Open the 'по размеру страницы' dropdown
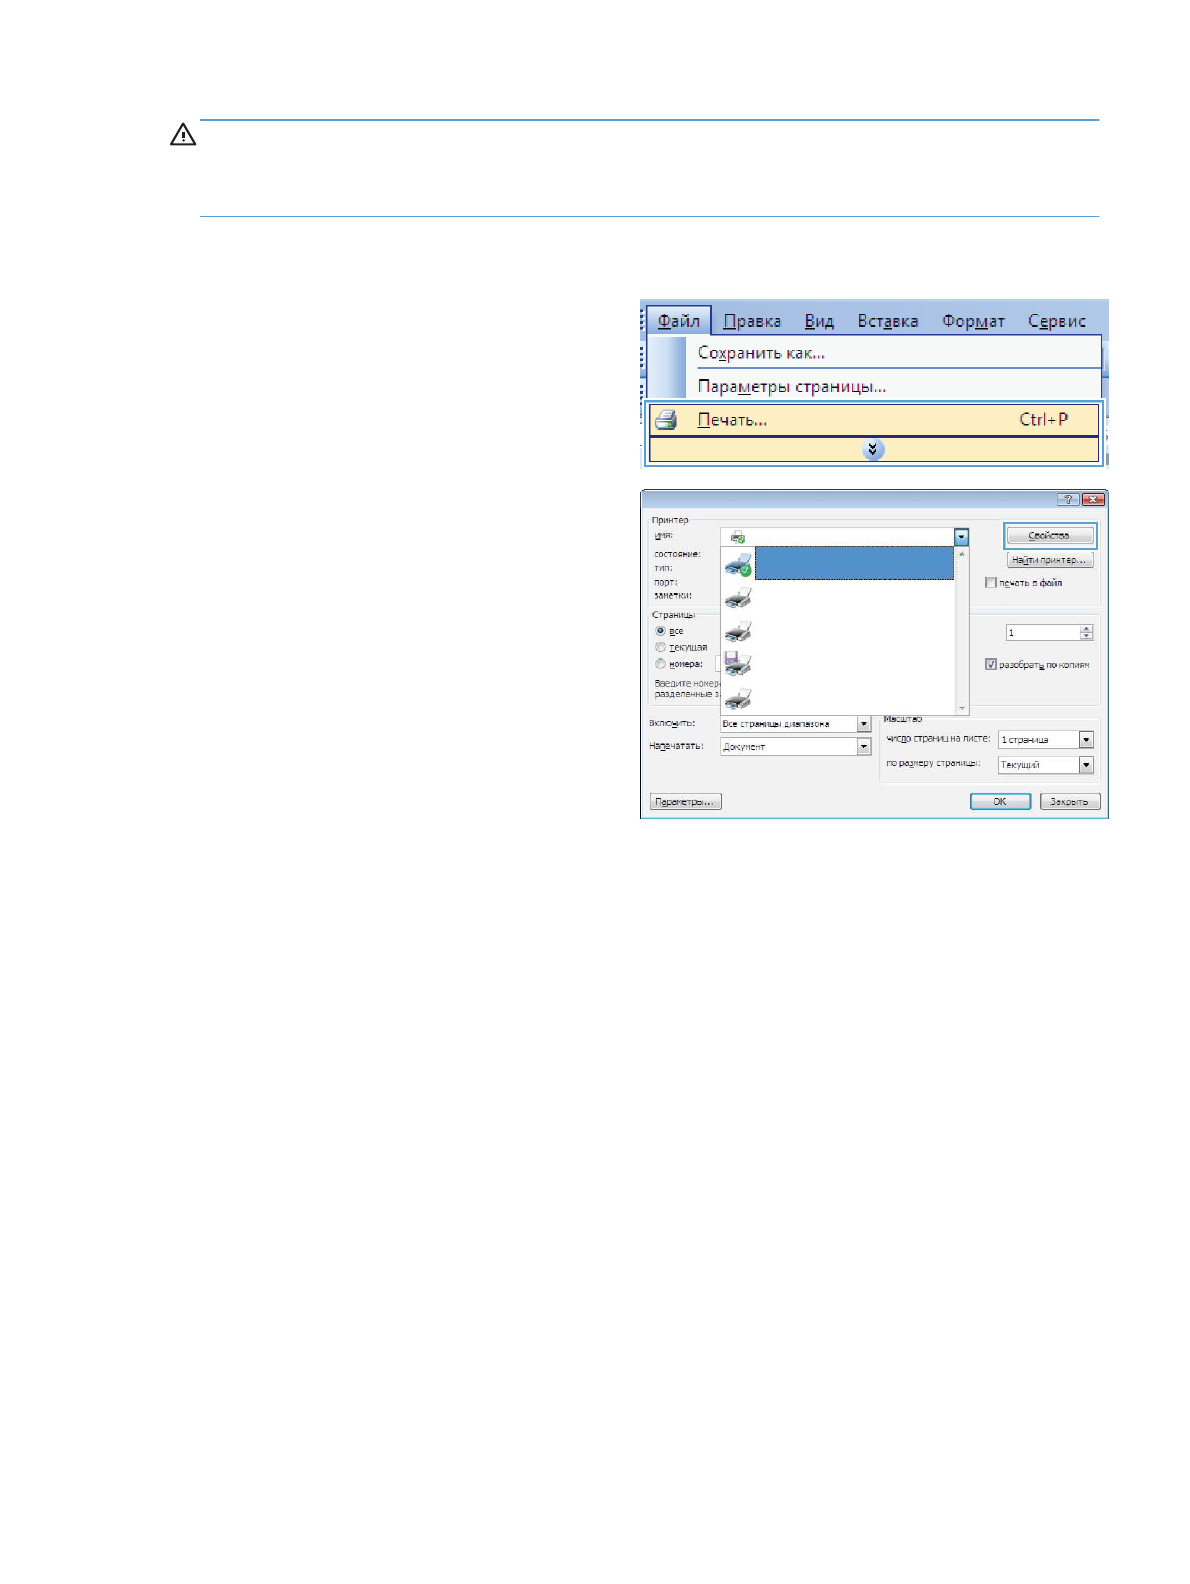 click(x=1086, y=765)
